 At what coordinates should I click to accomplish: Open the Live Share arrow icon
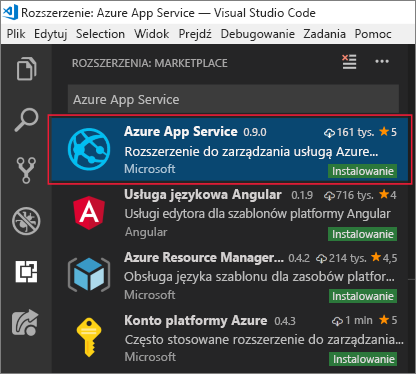coord(26,322)
